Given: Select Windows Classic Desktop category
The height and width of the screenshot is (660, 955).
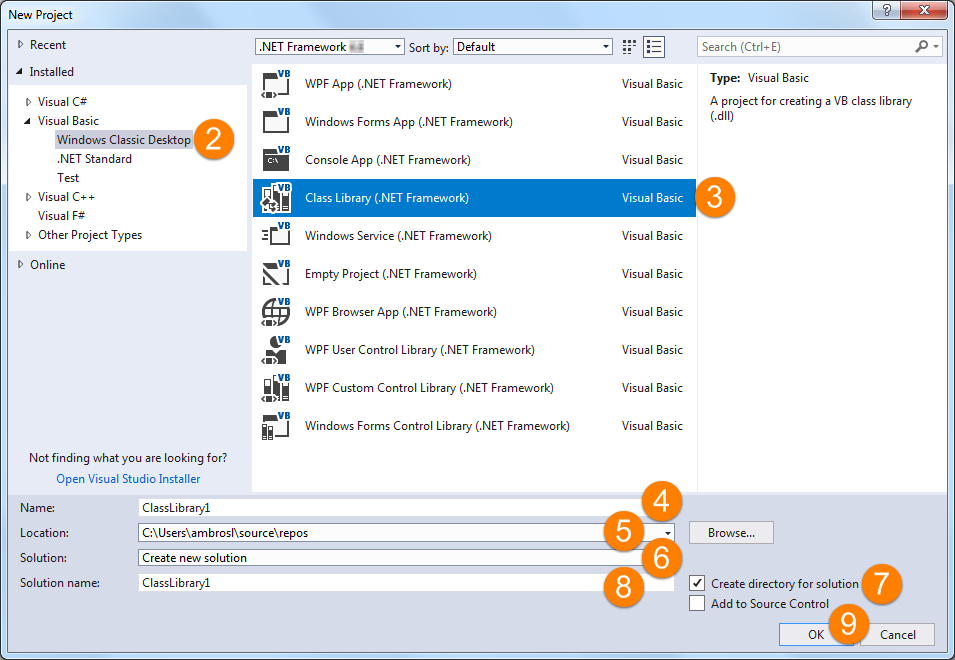Looking at the screenshot, I should click(x=124, y=139).
